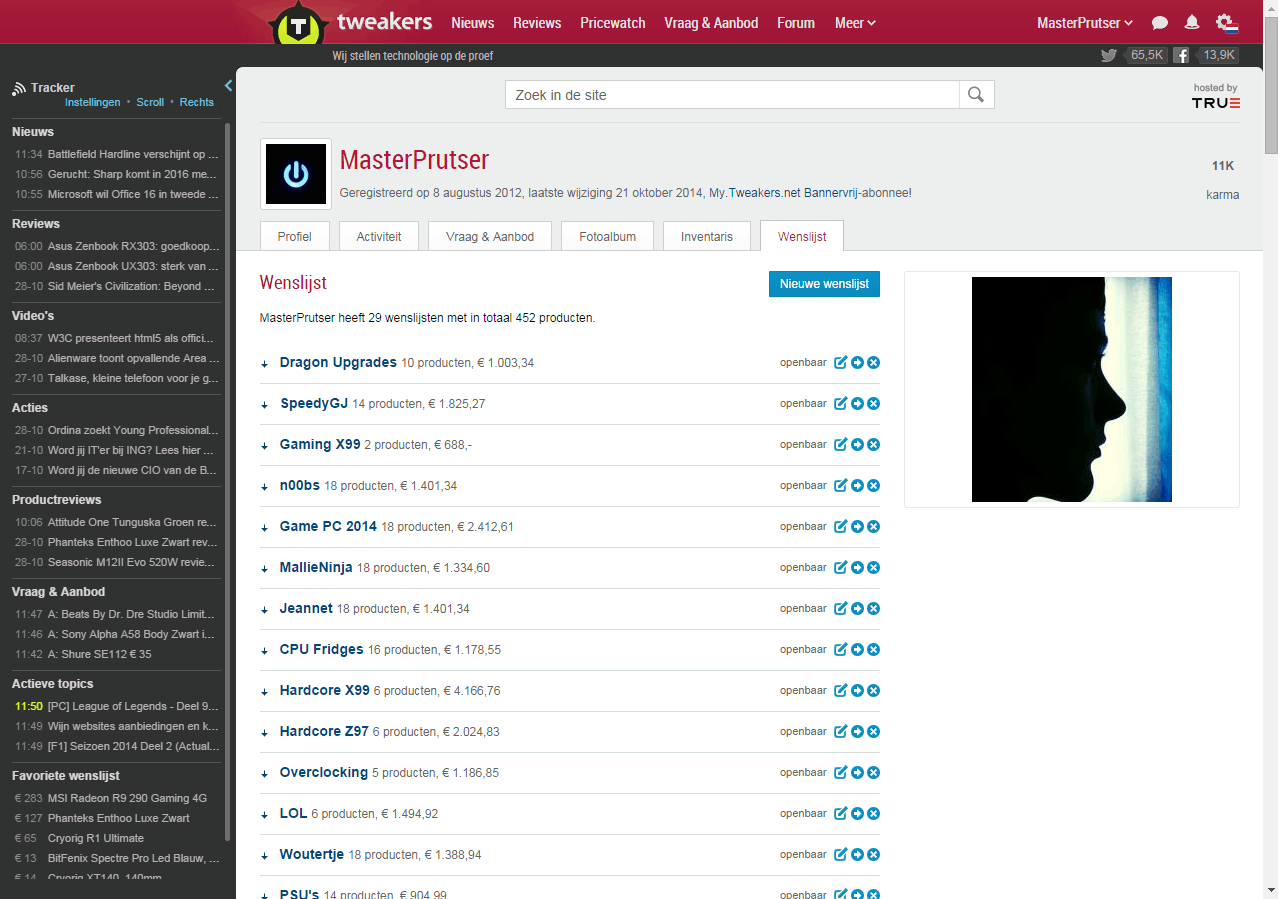Image resolution: width=1278 pixels, height=899 pixels.
Task: Click arrow icon for Game PC 2014
Action: click(857, 526)
